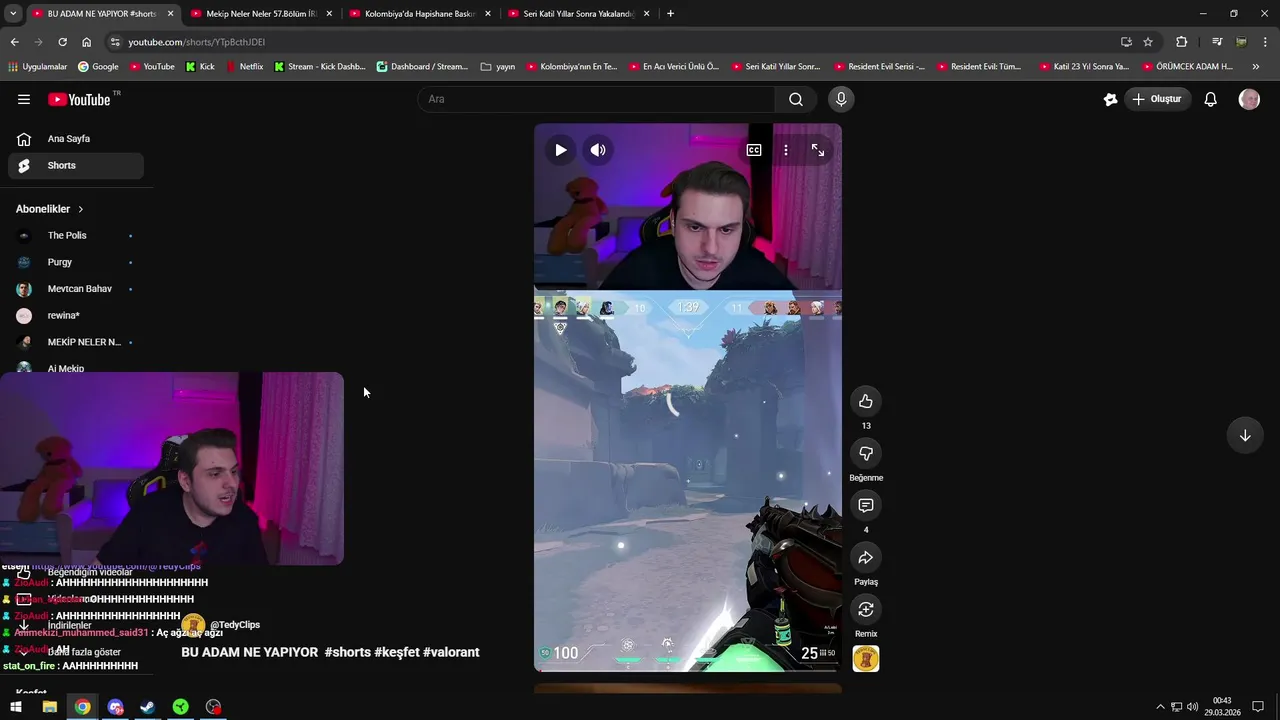
Task: Open MEKİP NELER N... channel
Action: (76, 342)
